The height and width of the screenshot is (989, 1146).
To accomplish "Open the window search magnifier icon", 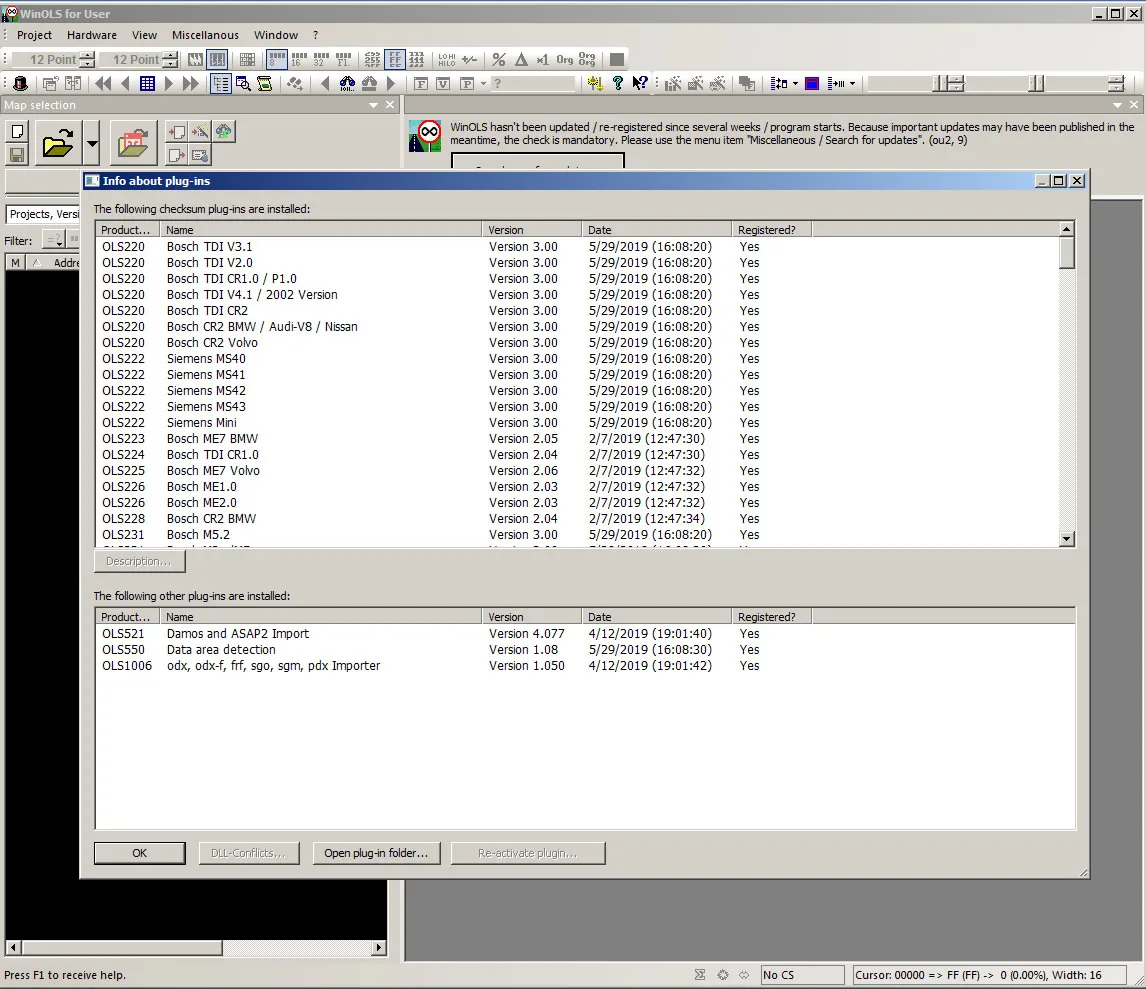I will coord(243,83).
